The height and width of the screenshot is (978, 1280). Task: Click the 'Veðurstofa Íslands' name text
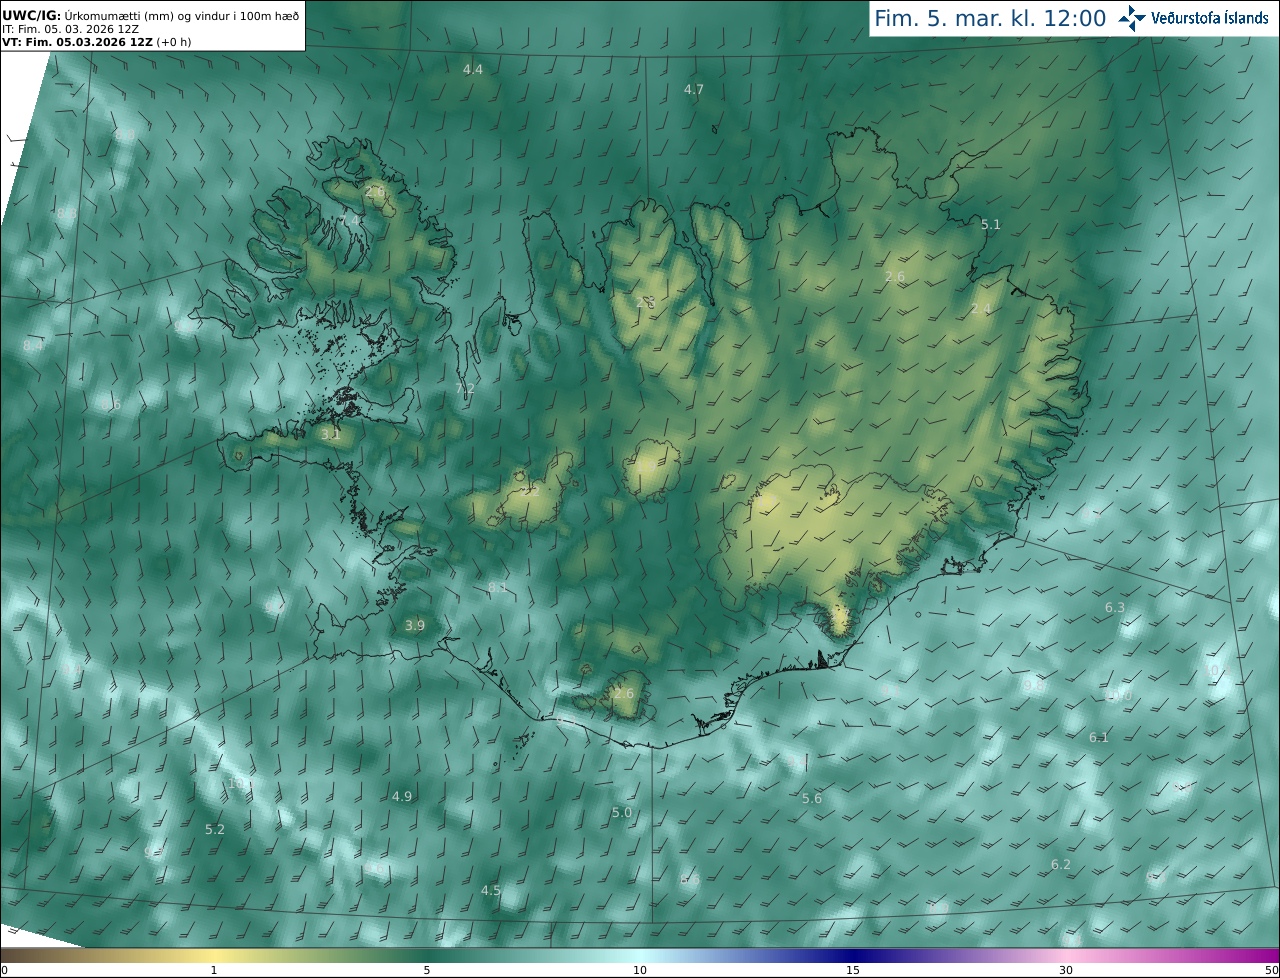coord(1210,18)
